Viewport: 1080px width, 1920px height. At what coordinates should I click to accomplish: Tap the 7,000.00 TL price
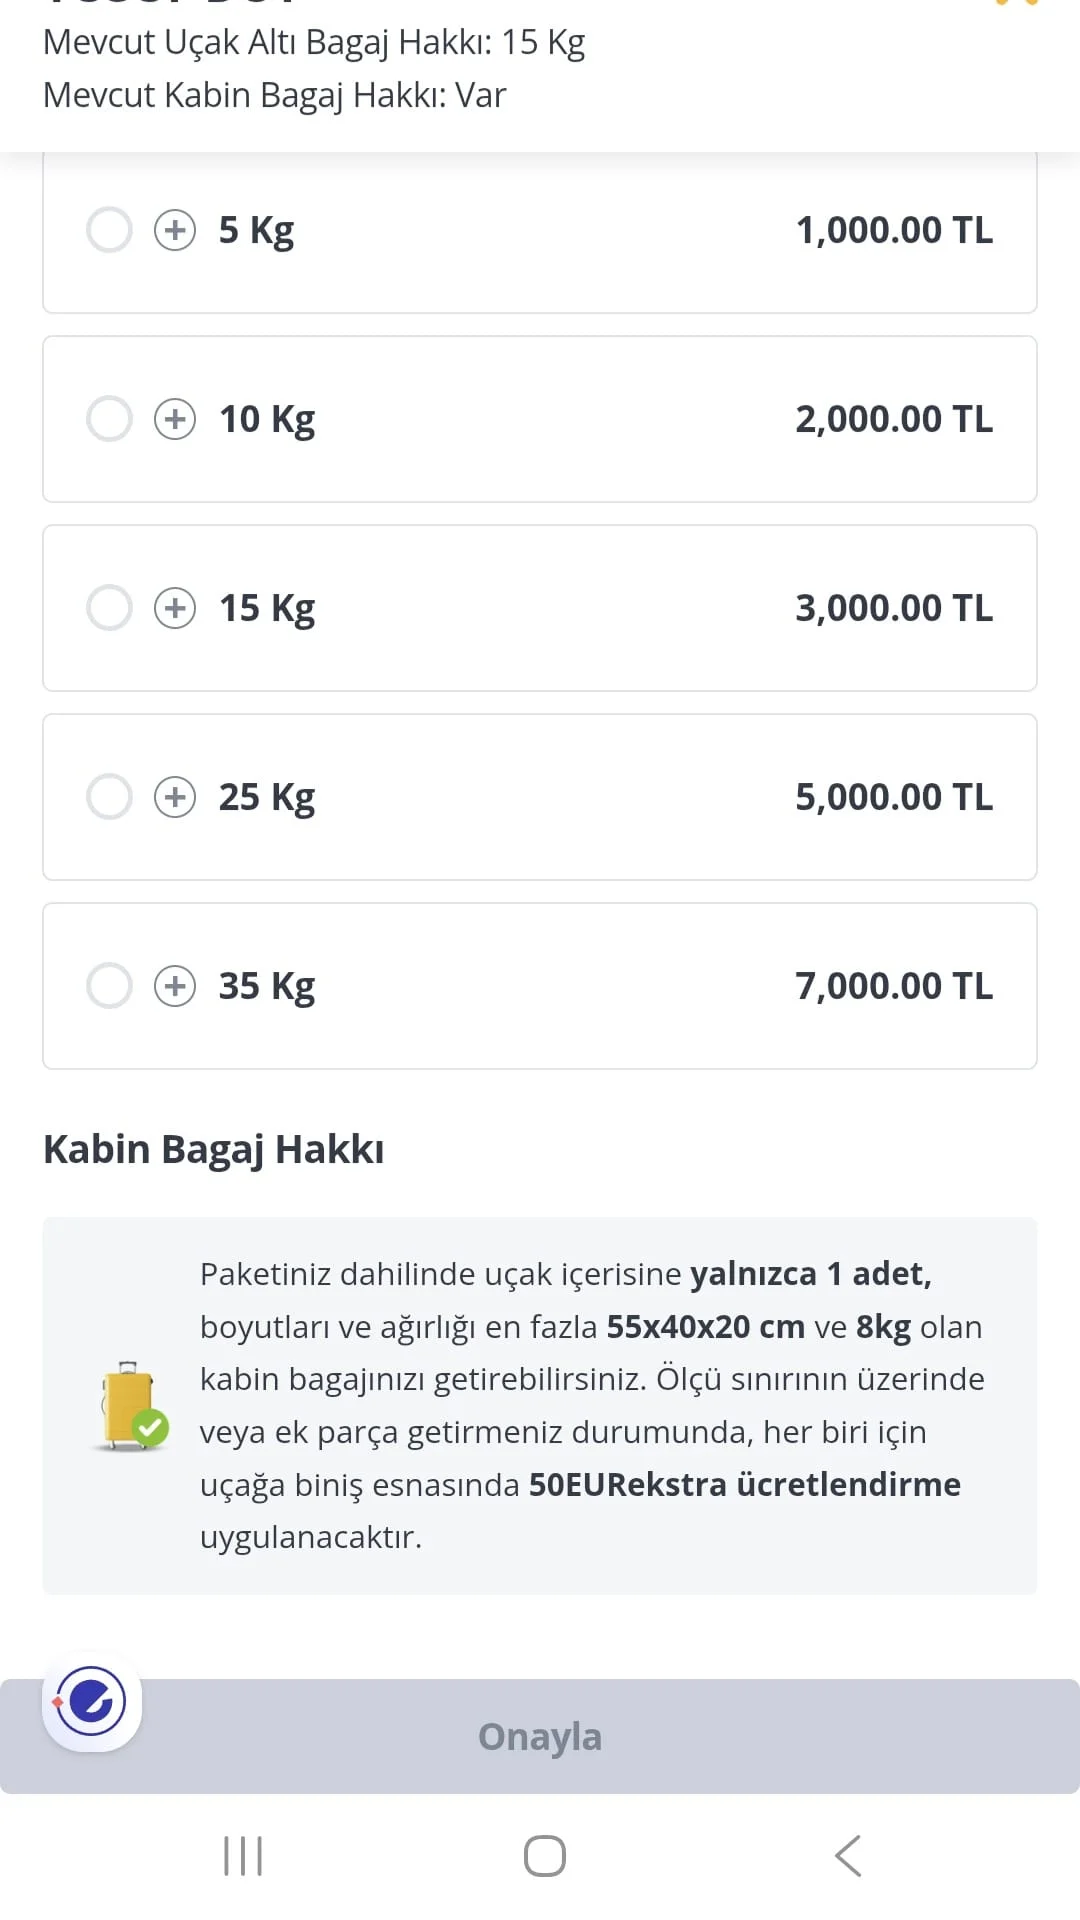click(x=893, y=986)
